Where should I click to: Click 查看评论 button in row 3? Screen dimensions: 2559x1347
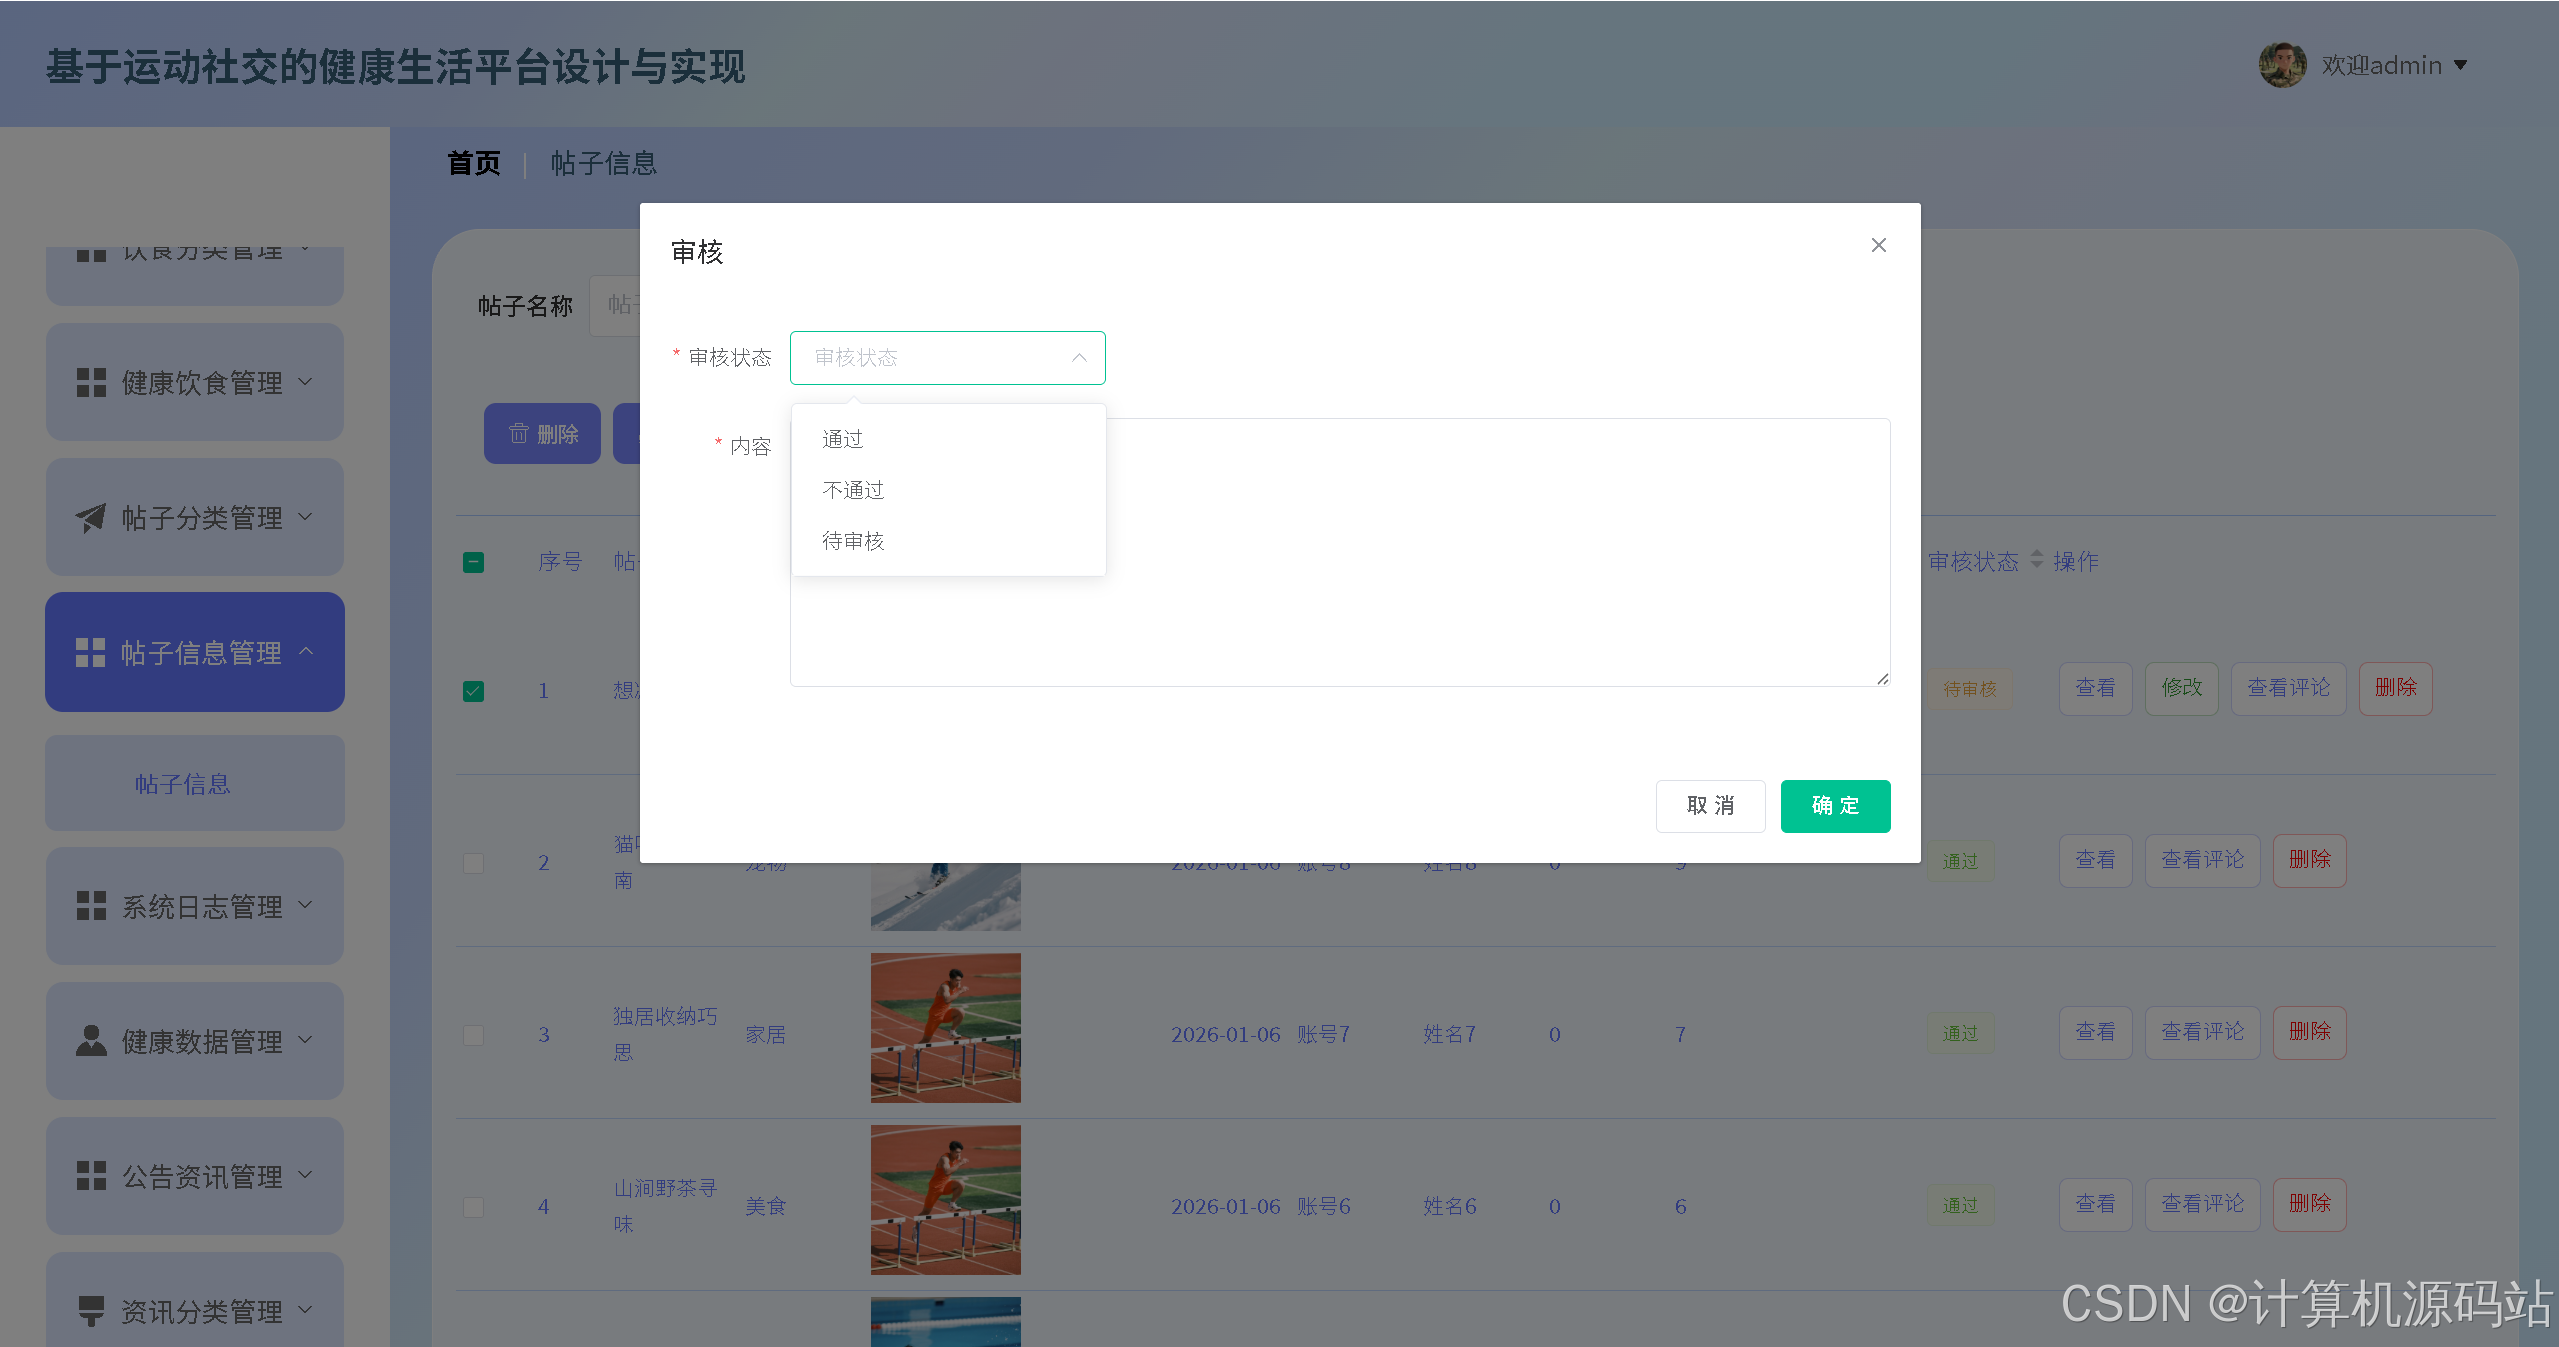click(2202, 1032)
